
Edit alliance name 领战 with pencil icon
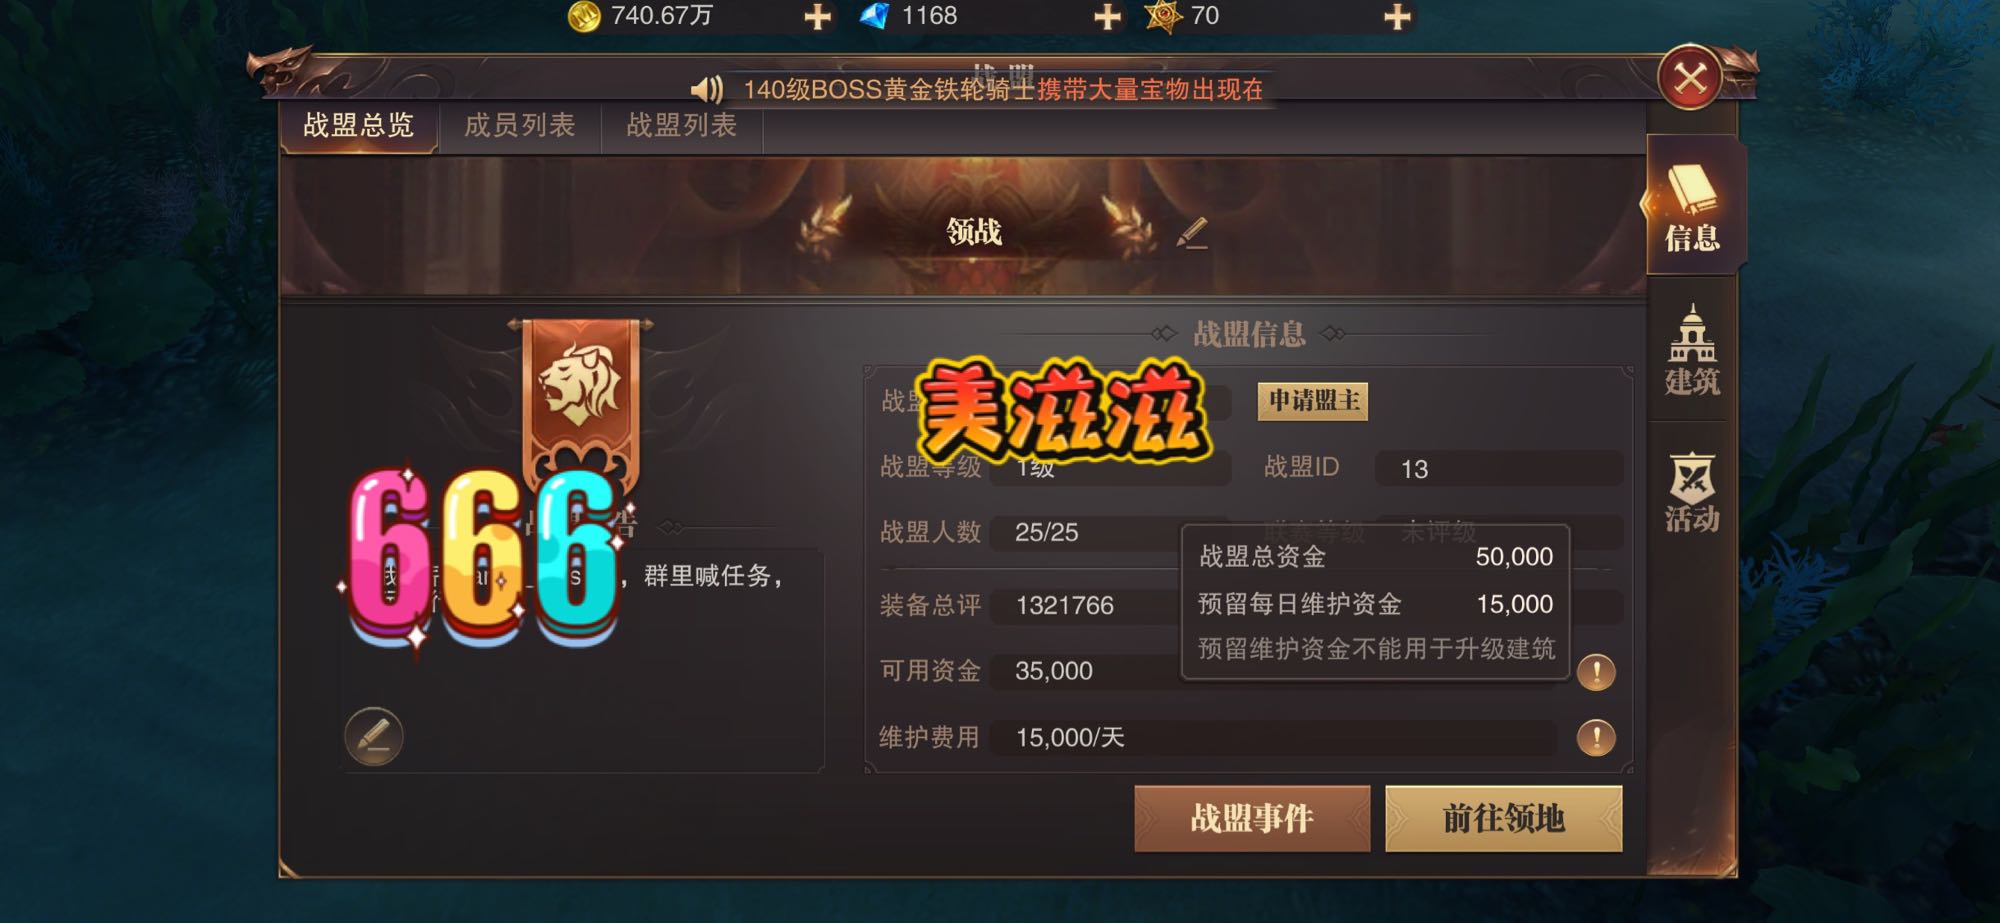click(x=1192, y=233)
